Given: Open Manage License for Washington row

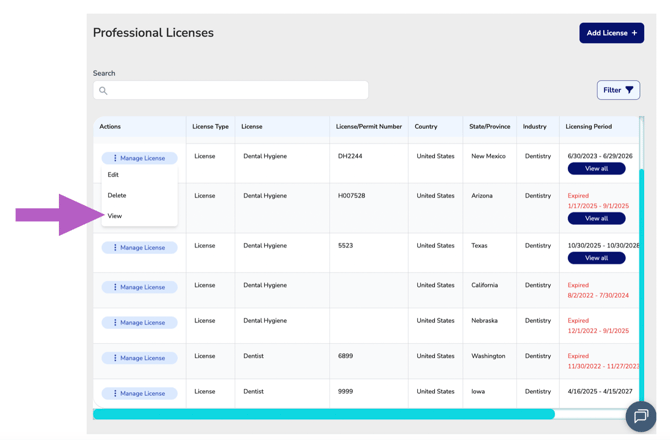Looking at the screenshot, I should (x=139, y=358).
